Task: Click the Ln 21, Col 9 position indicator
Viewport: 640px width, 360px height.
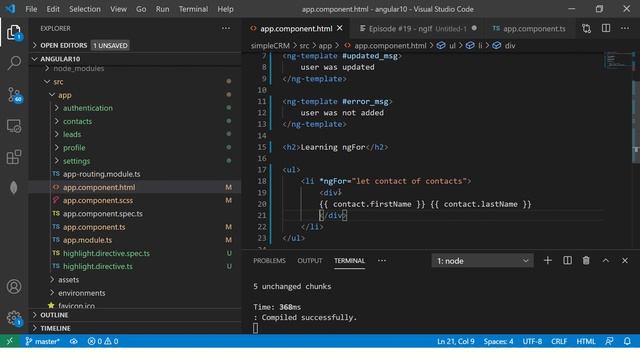Action: click(x=456, y=341)
